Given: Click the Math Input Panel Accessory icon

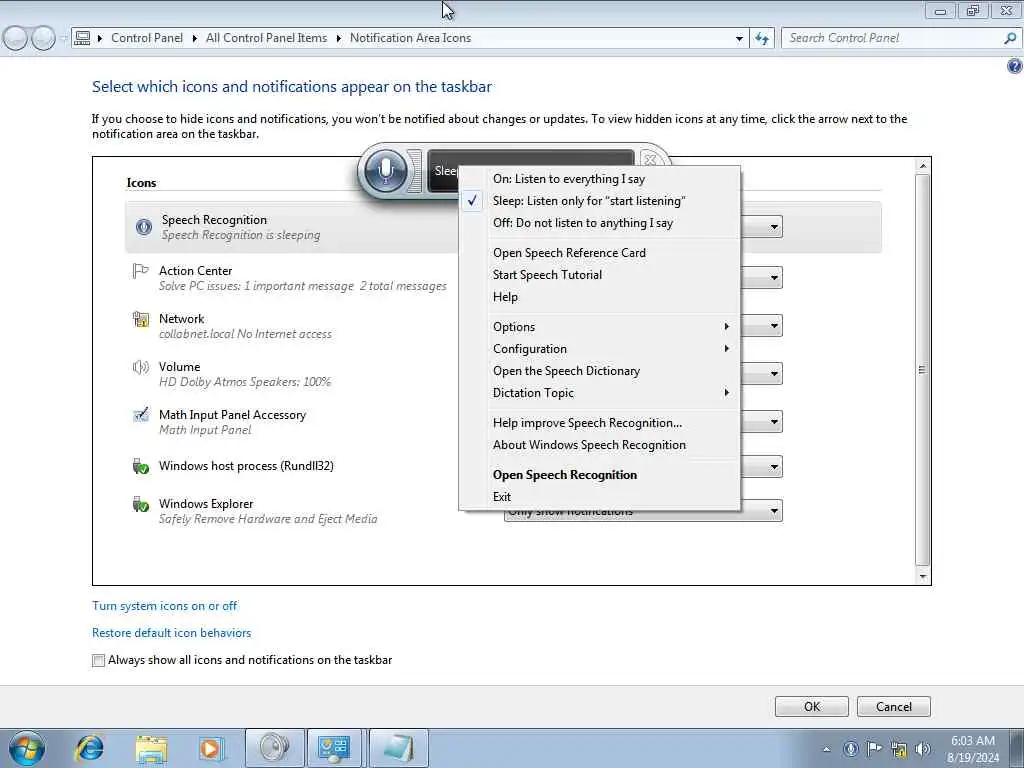Looking at the screenshot, I should [x=140, y=415].
